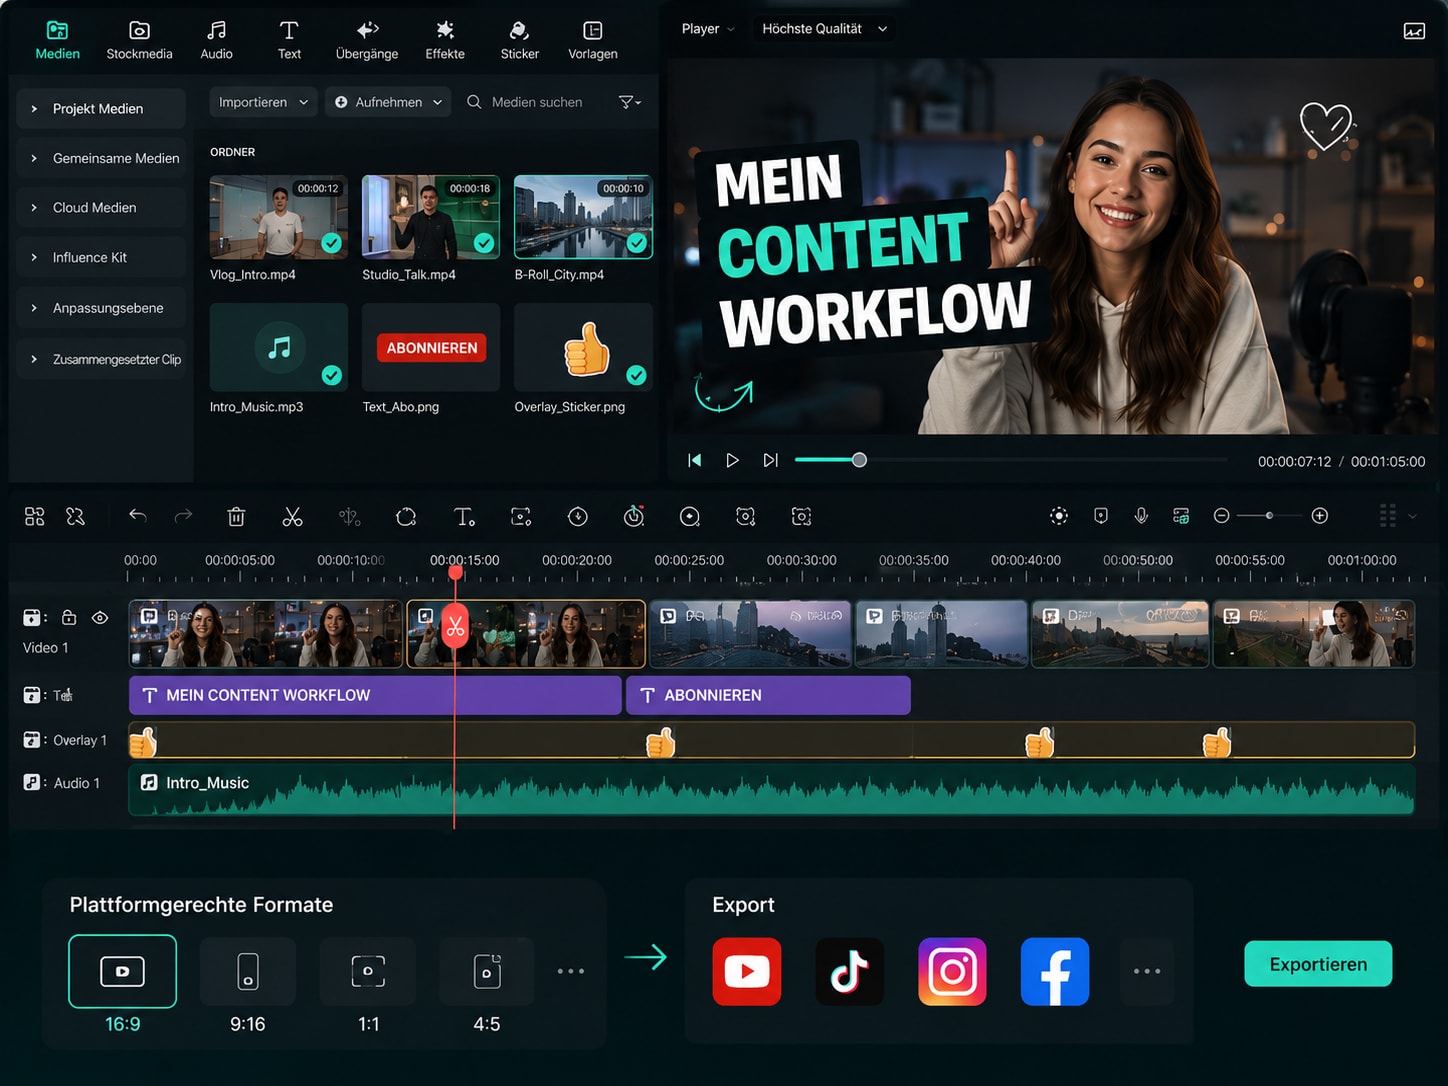
Task: Click the marker shield icon
Action: pyautogui.click(x=1101, y=515)
